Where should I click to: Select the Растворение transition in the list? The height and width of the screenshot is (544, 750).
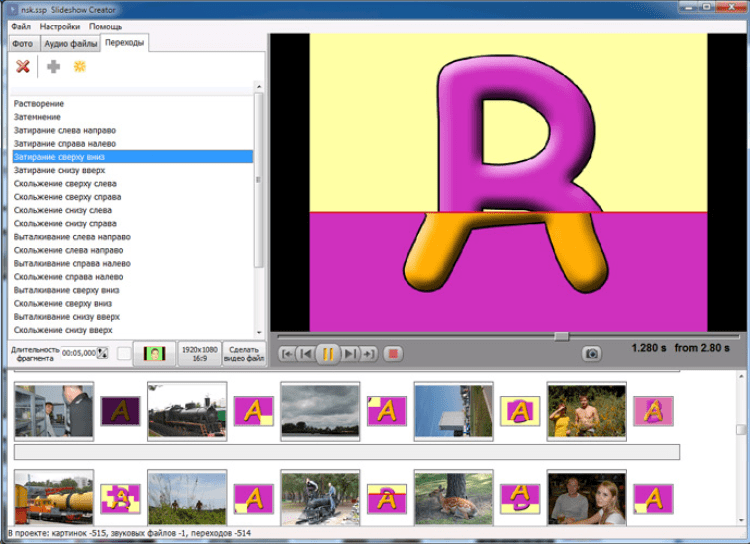coord(39,104)
